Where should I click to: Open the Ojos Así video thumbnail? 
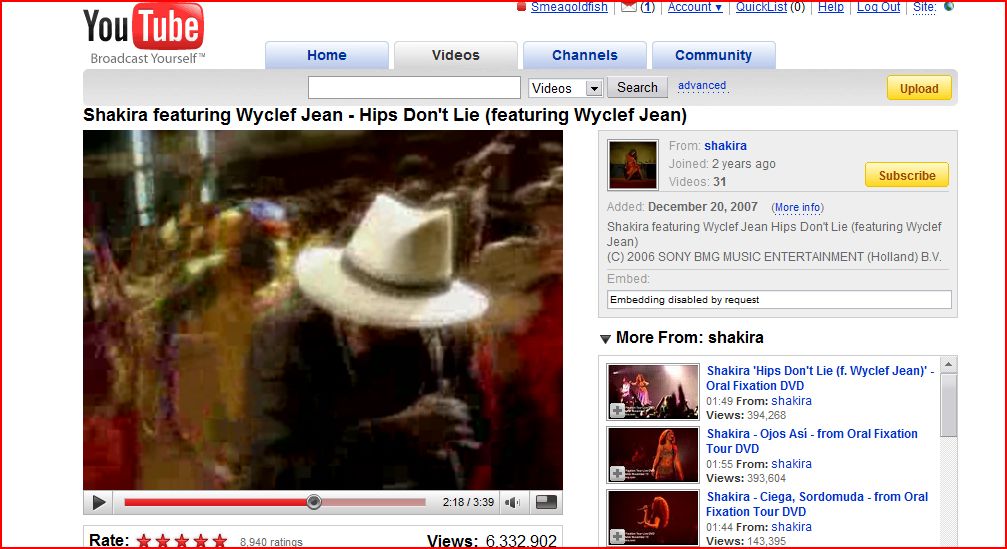pos(653,455)
